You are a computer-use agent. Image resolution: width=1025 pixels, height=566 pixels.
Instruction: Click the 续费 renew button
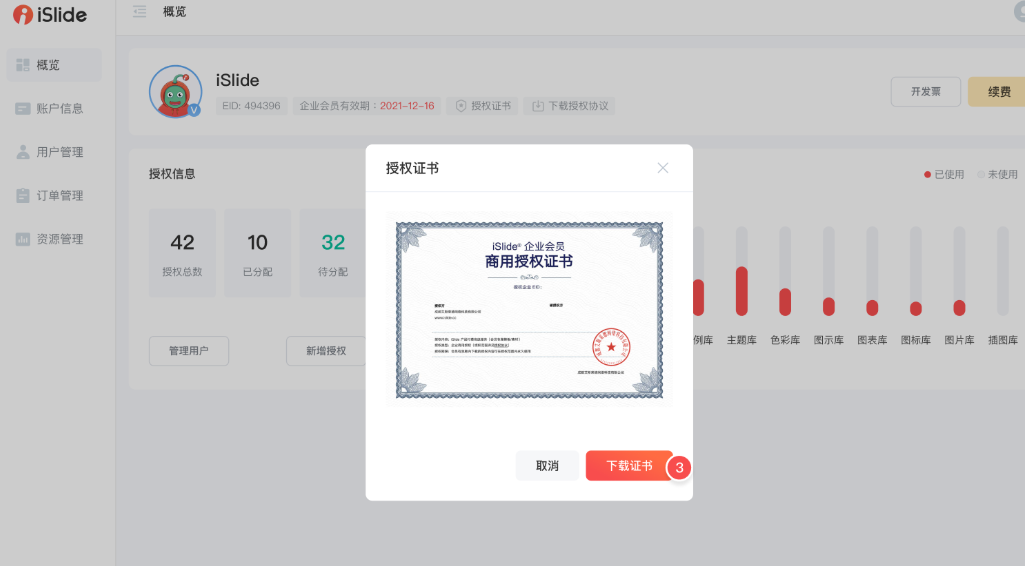[996, 92]
